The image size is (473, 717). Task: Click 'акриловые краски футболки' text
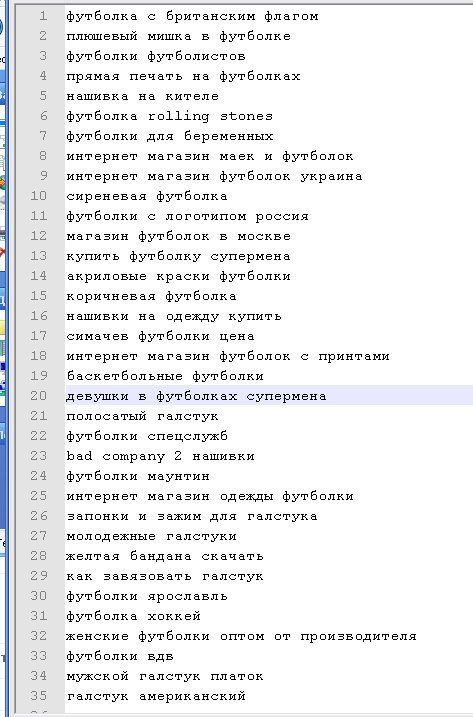(178, 276)
